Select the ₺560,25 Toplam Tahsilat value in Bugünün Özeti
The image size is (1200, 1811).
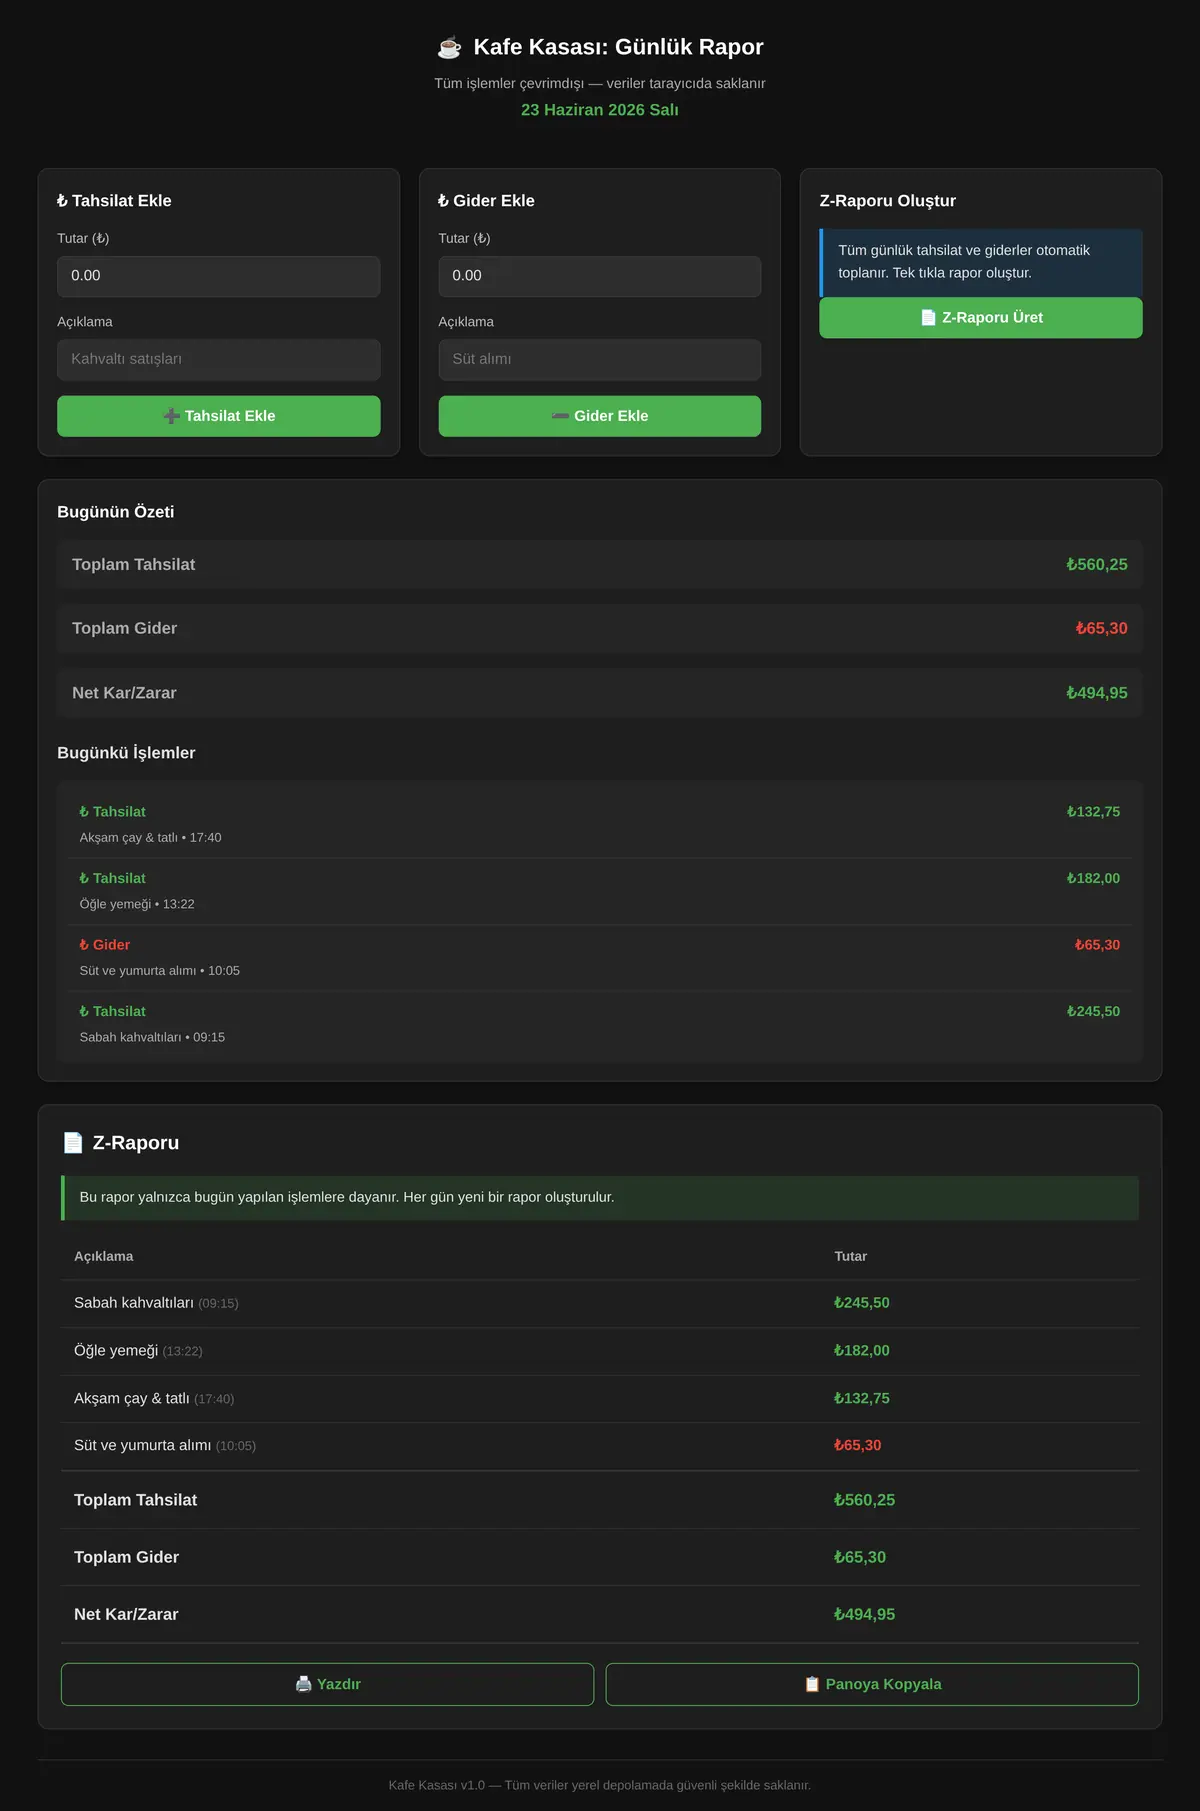[1097, 565]
